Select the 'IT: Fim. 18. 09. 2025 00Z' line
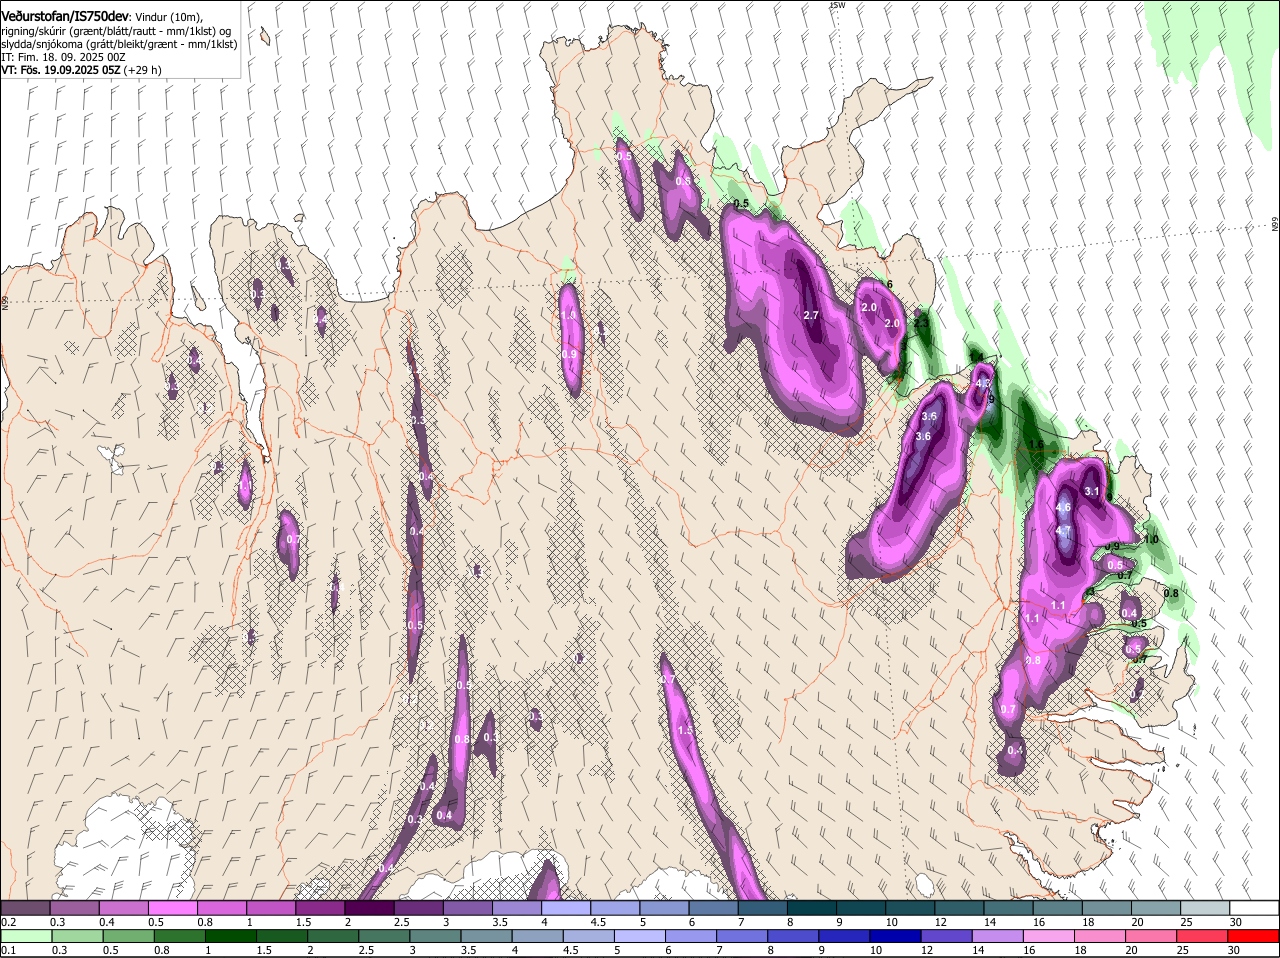 point(63,57)
